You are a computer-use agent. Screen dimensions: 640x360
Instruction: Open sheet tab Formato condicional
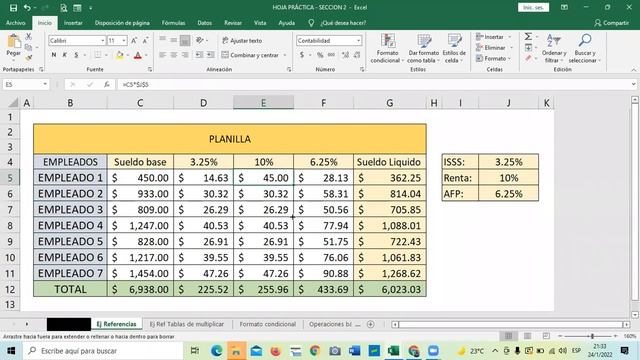point(267,324)
